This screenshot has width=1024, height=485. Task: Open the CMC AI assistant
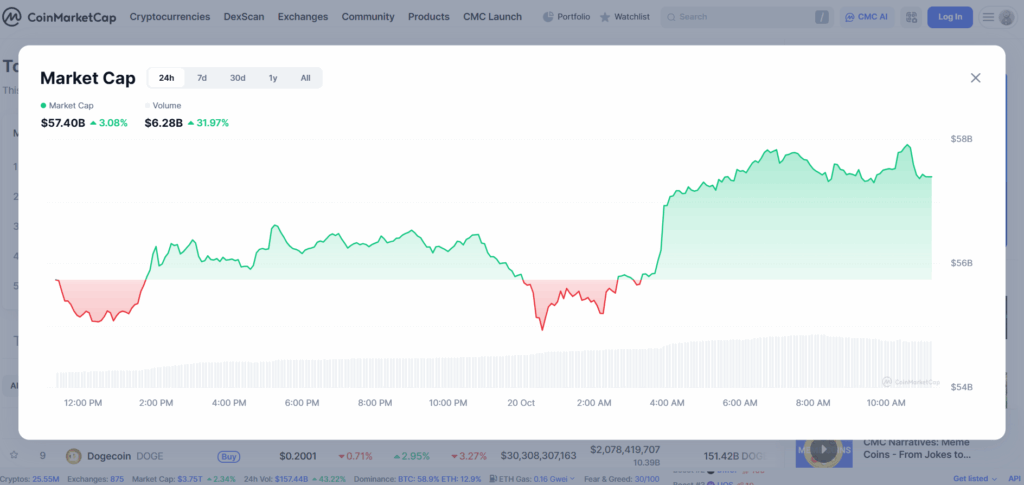pyautogui.click(x=867, y=17)
